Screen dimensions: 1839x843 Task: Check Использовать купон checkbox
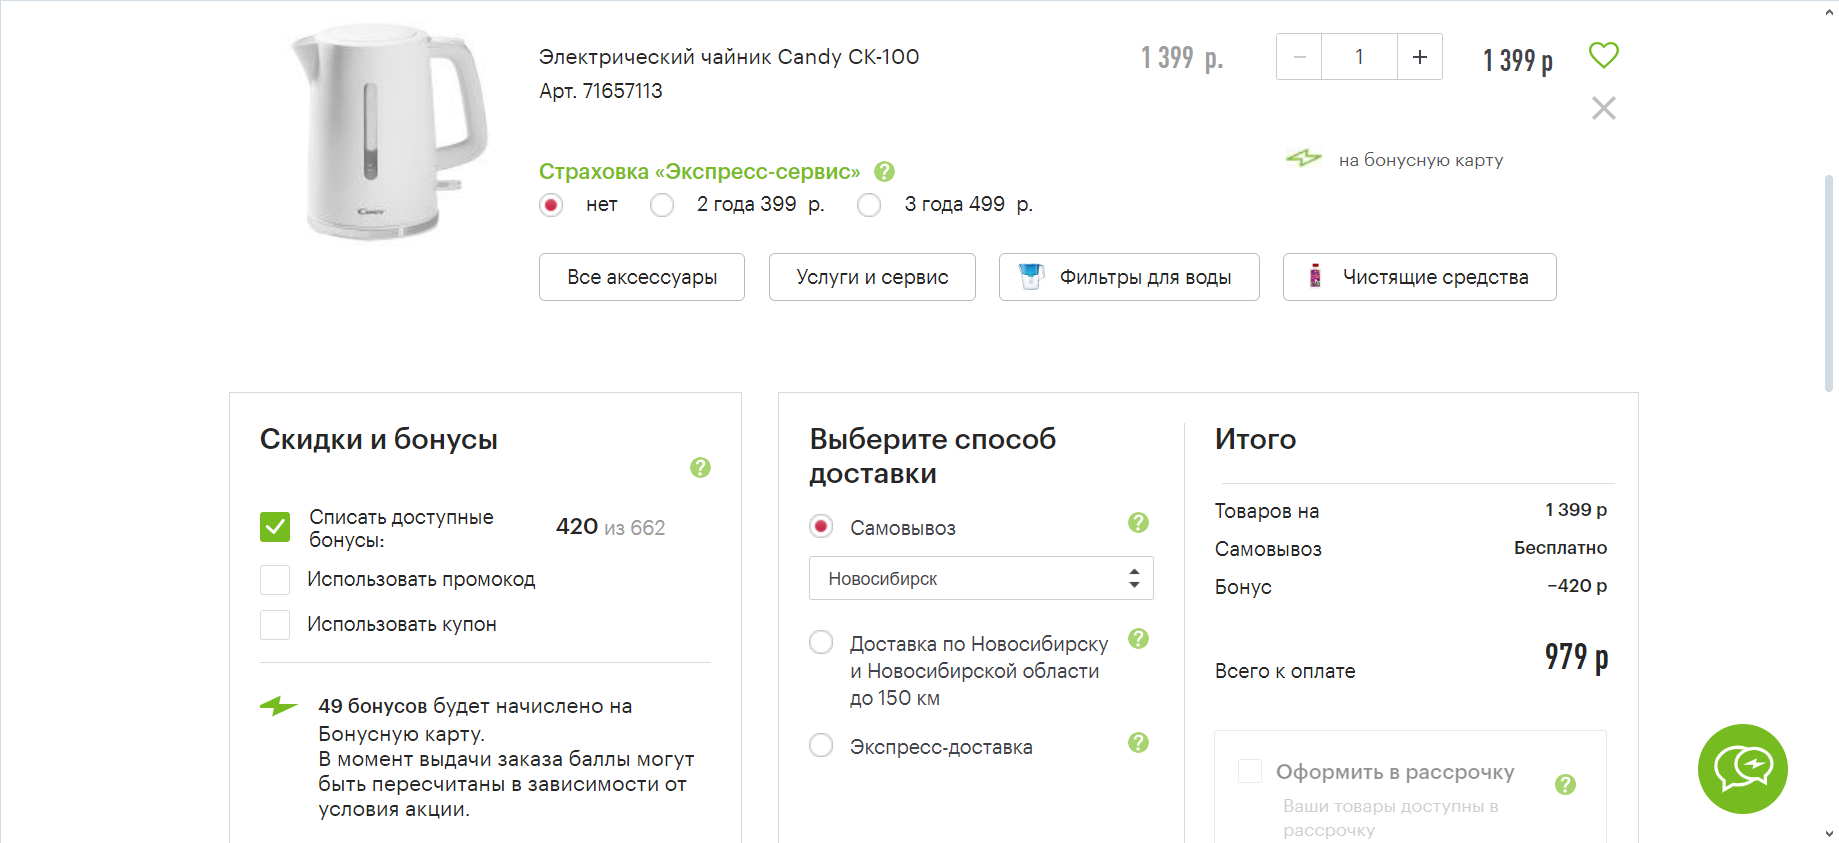tap(275, 625)
